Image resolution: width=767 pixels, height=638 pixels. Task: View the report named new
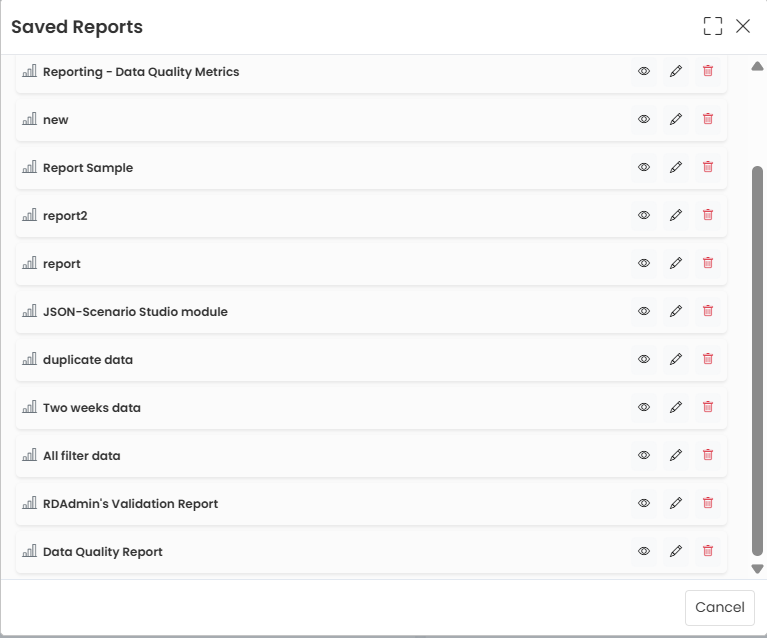click(x=644, y=119)
